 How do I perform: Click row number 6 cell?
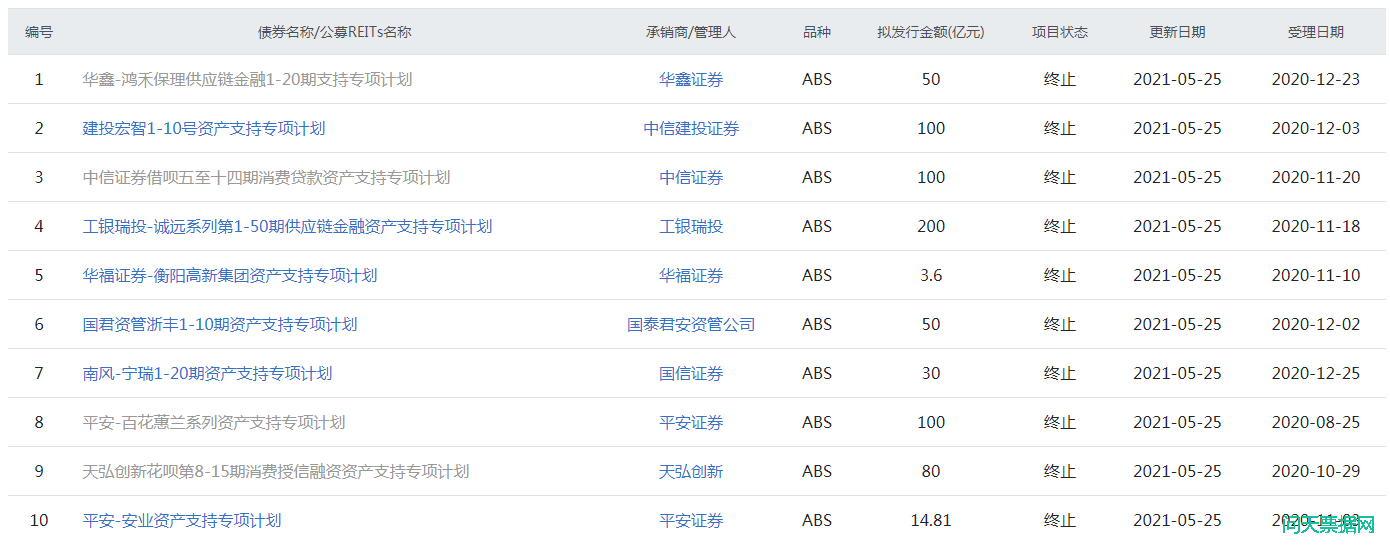tap(39, 324)
